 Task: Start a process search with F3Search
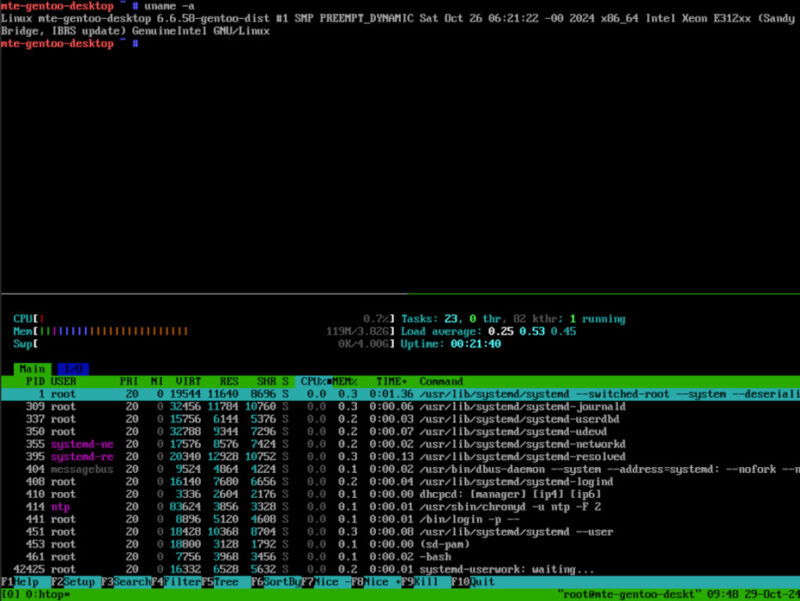(125, 581)
